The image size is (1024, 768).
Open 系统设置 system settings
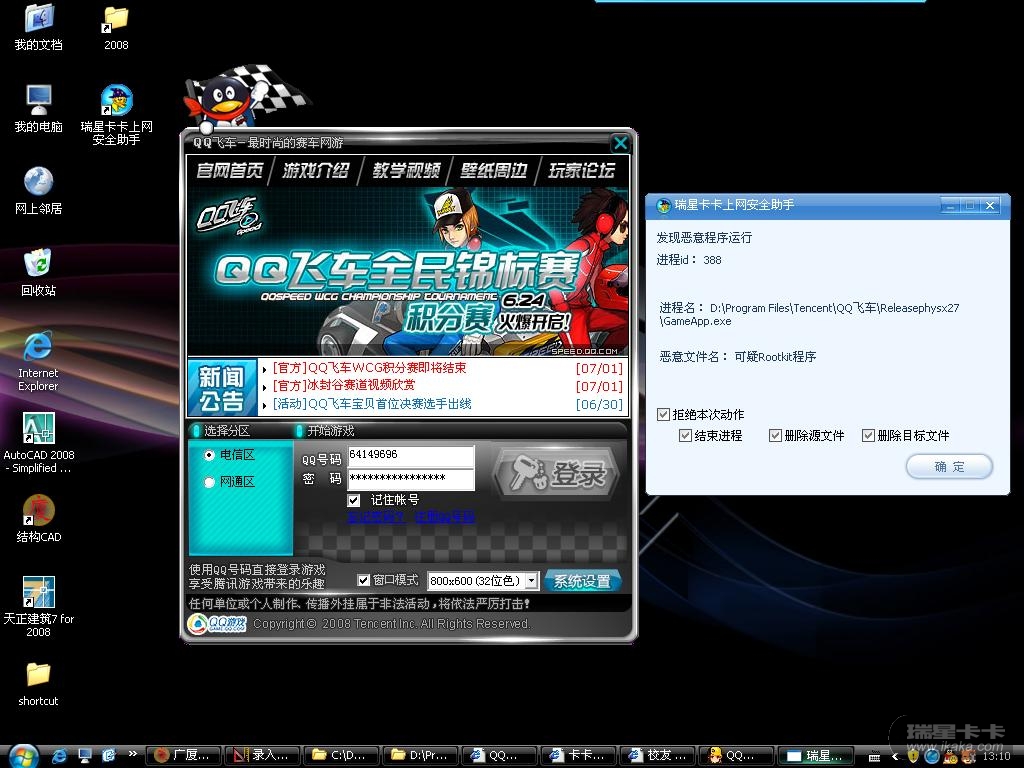[583, 581]
